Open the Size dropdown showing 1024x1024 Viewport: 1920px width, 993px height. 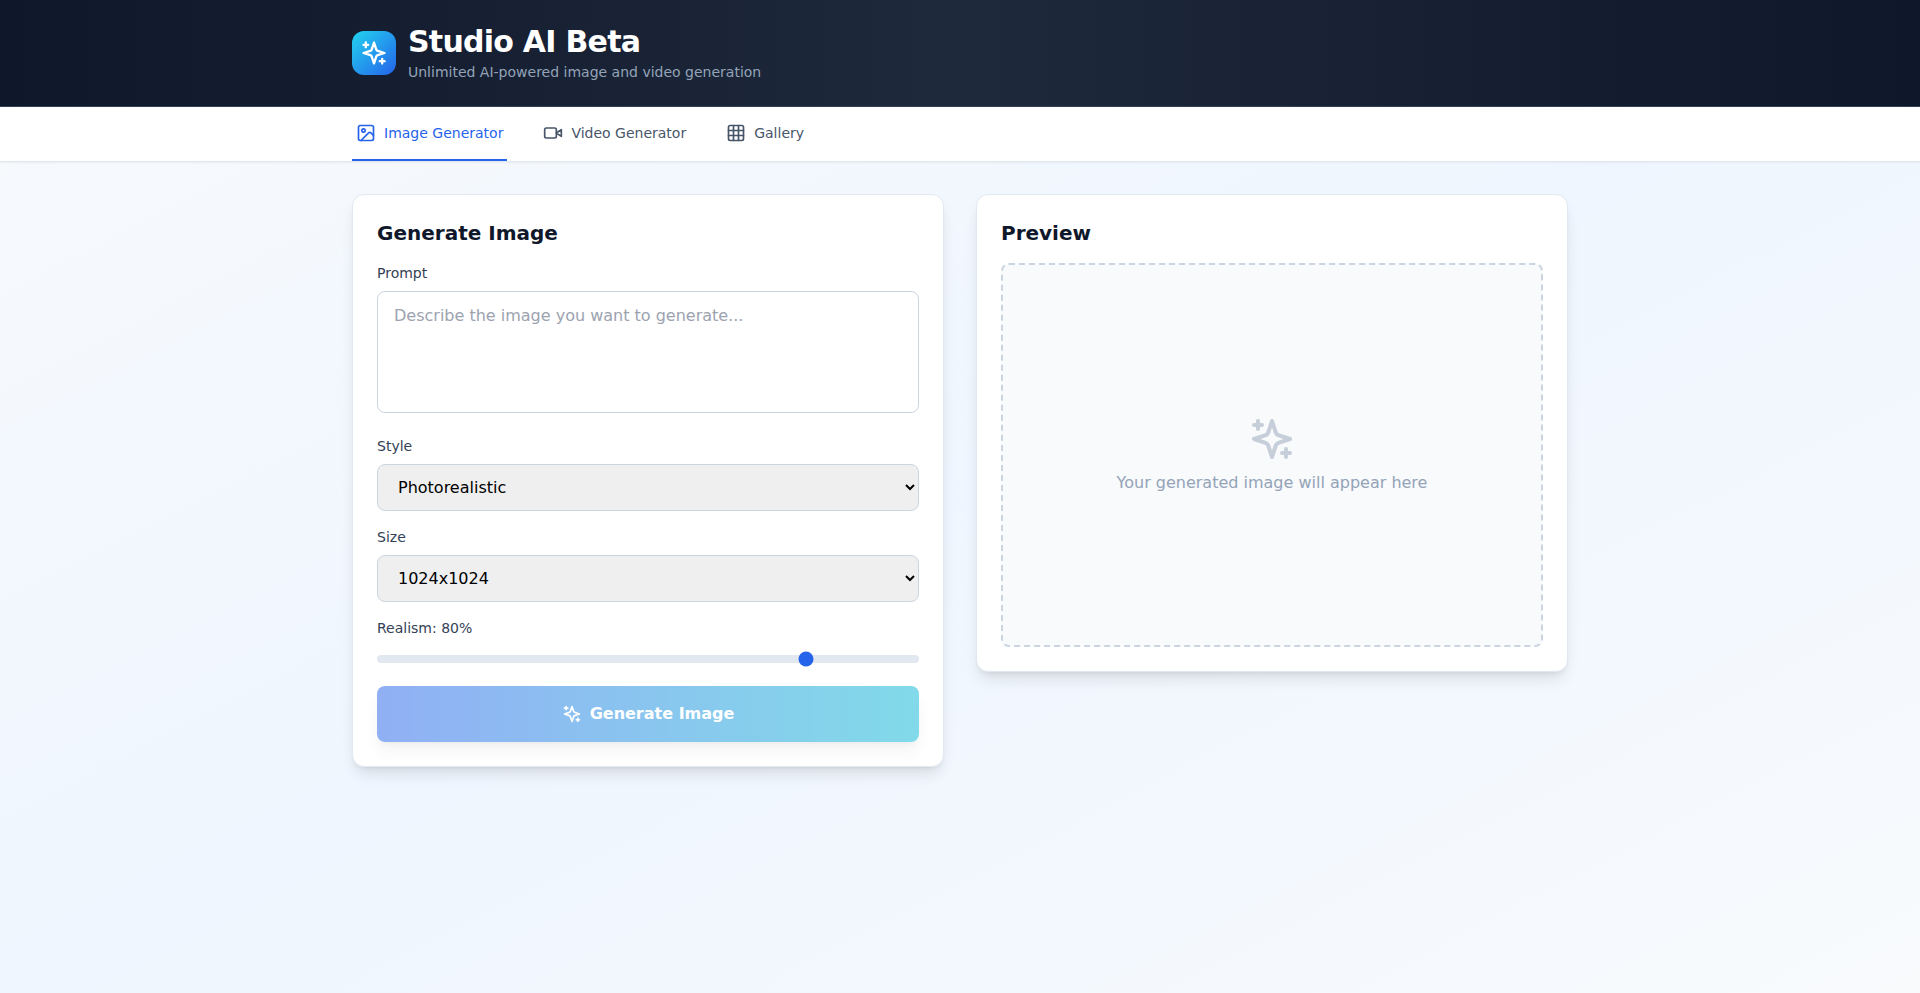[647, 579]
